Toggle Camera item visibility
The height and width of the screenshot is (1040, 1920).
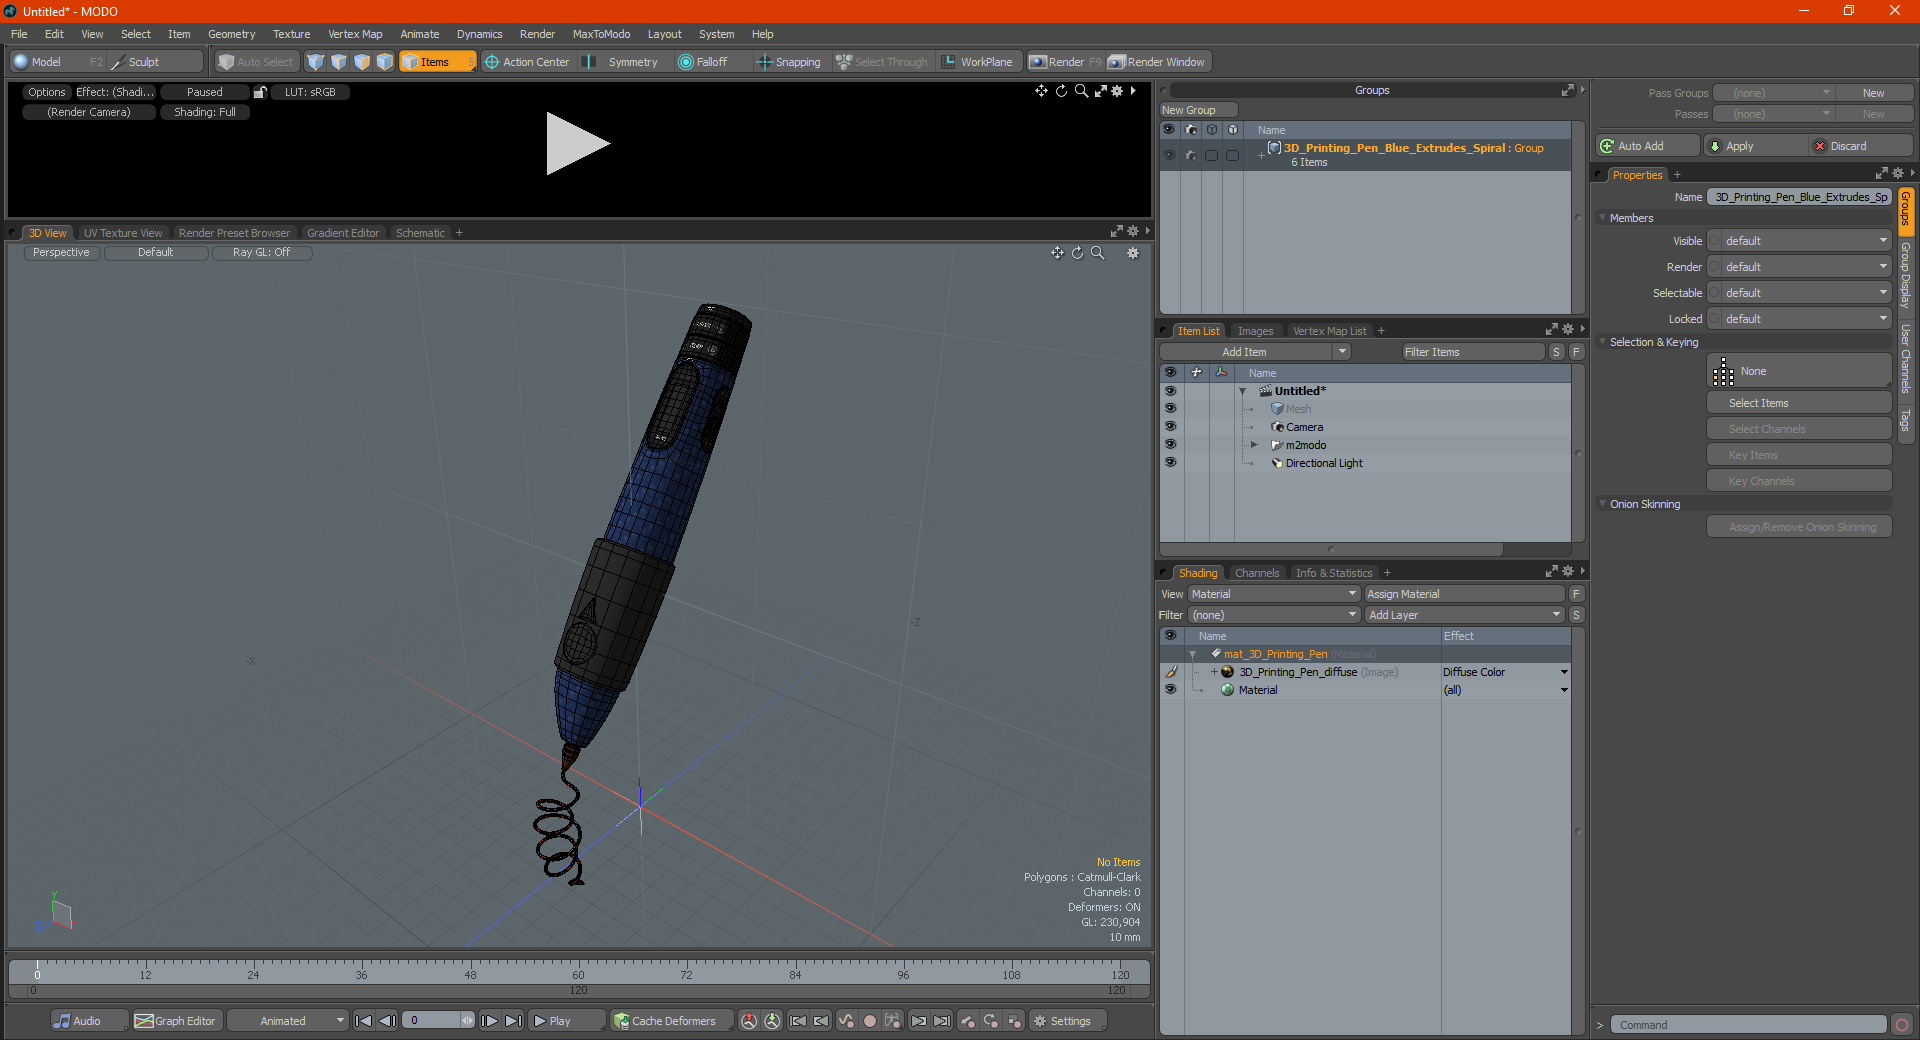click(x=1170, y=427)
